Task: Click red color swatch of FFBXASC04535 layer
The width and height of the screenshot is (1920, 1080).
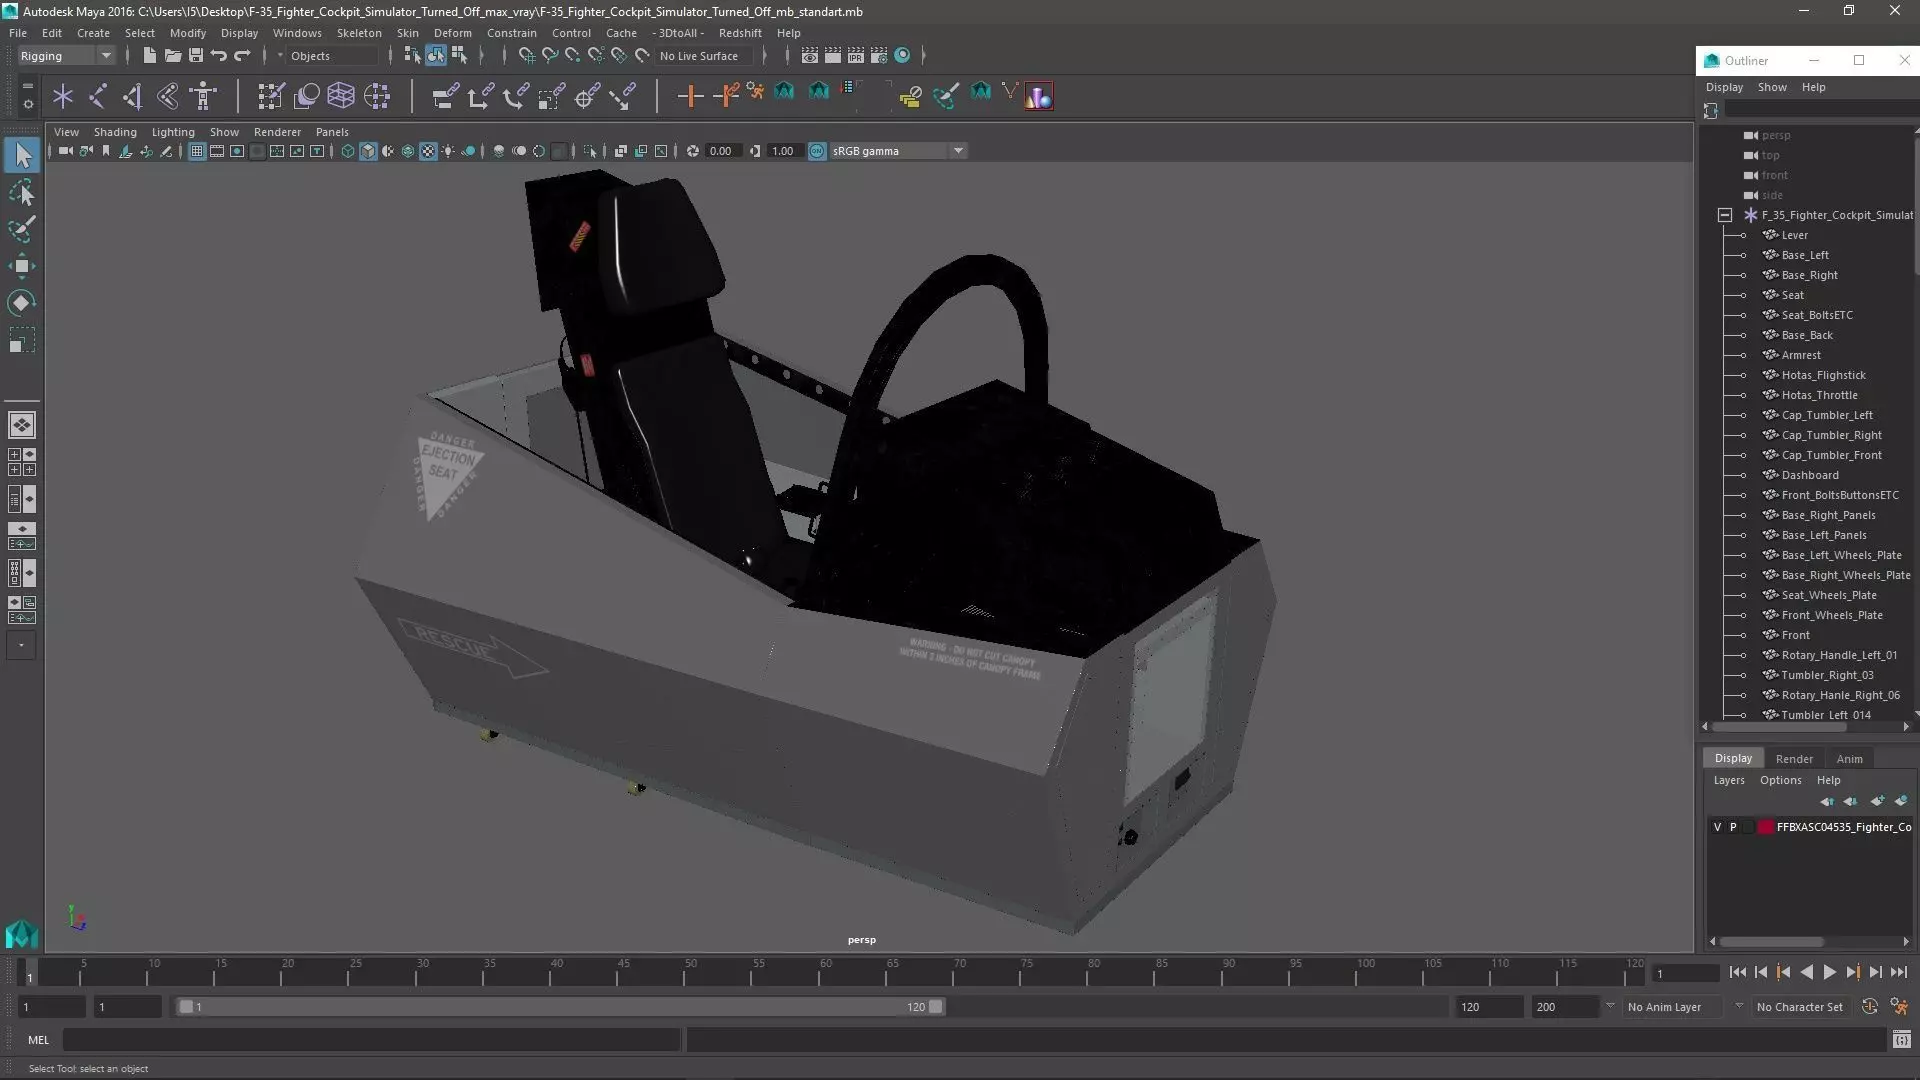Action: (x=1766, y=827)
